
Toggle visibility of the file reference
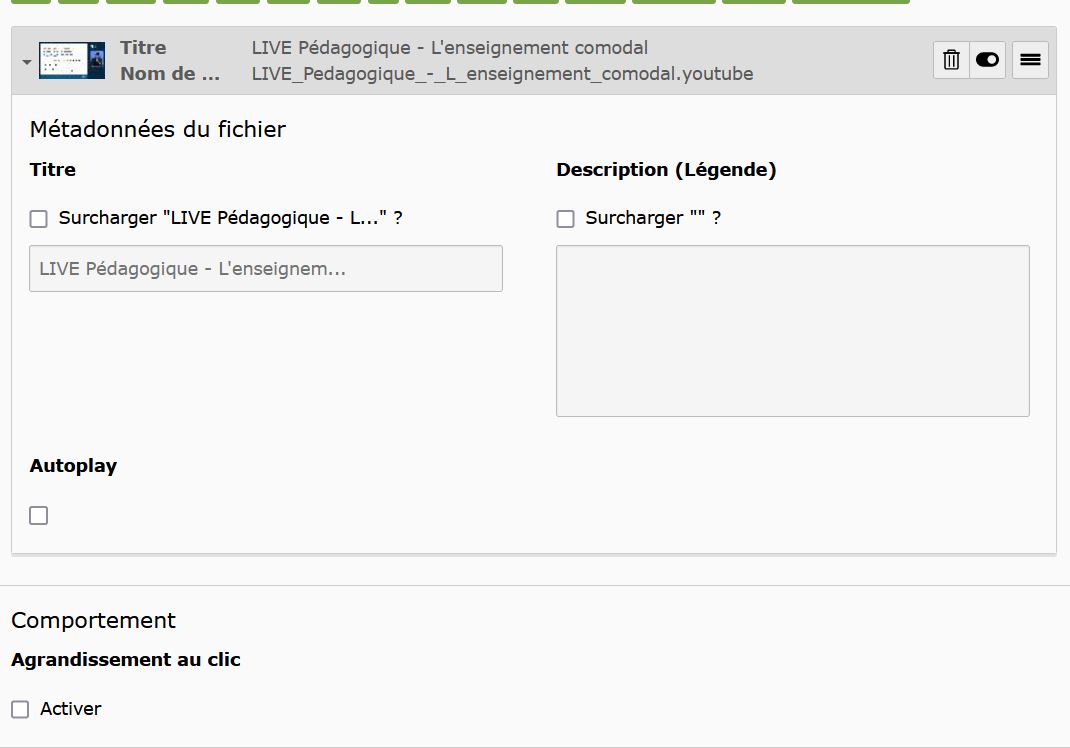[x=987, y=60]
